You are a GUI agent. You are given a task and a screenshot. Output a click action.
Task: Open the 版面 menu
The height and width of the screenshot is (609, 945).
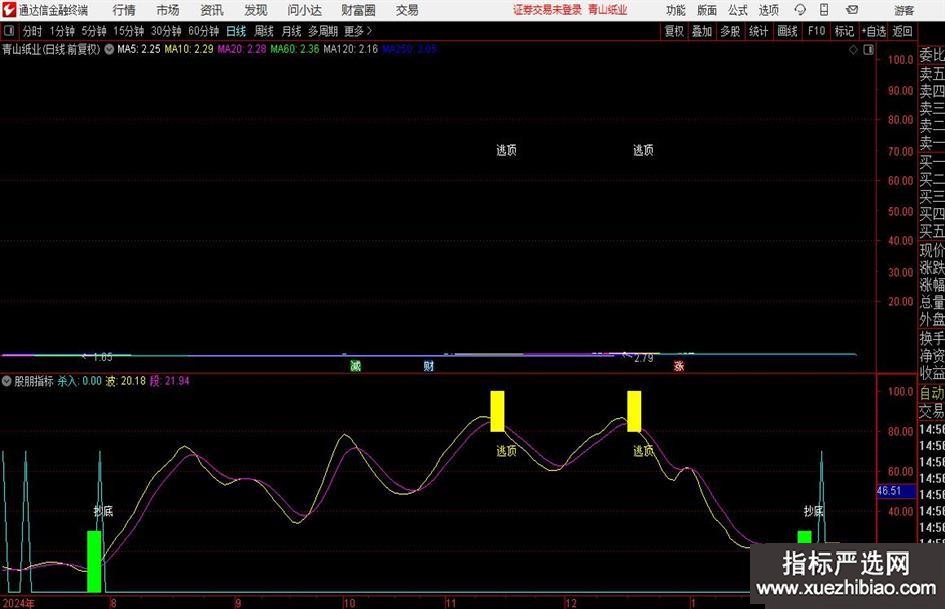coord(706,10)
